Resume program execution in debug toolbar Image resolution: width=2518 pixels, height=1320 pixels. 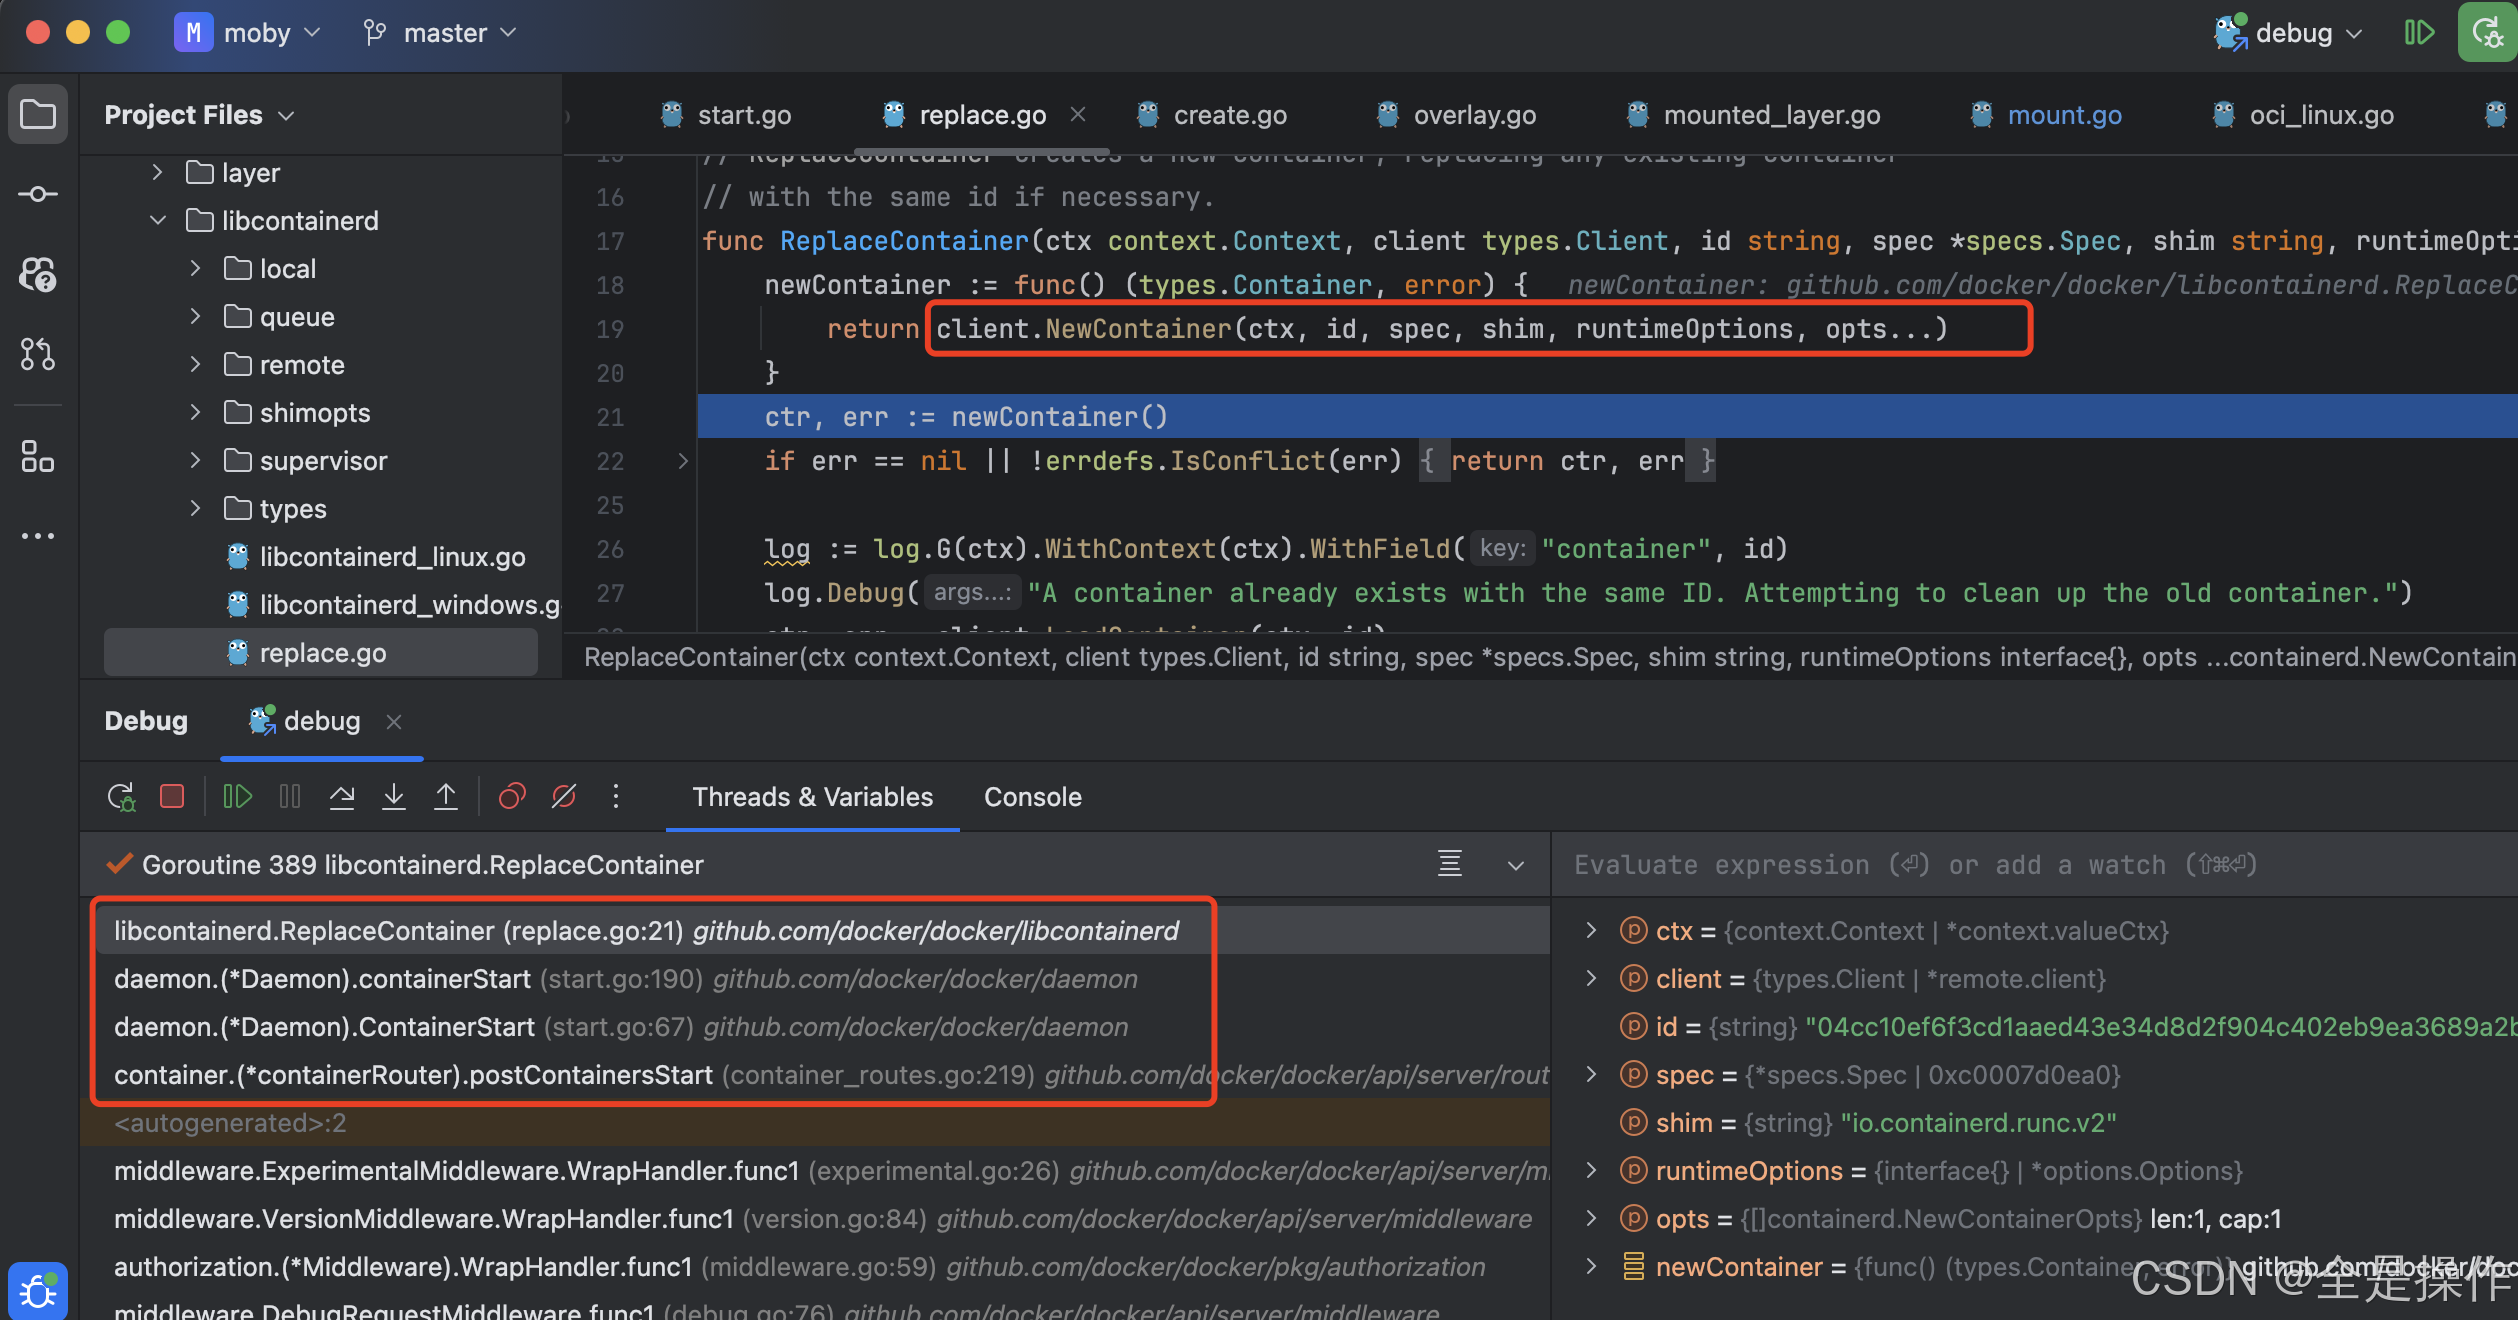pyautogui.click(x=237, y=797)
